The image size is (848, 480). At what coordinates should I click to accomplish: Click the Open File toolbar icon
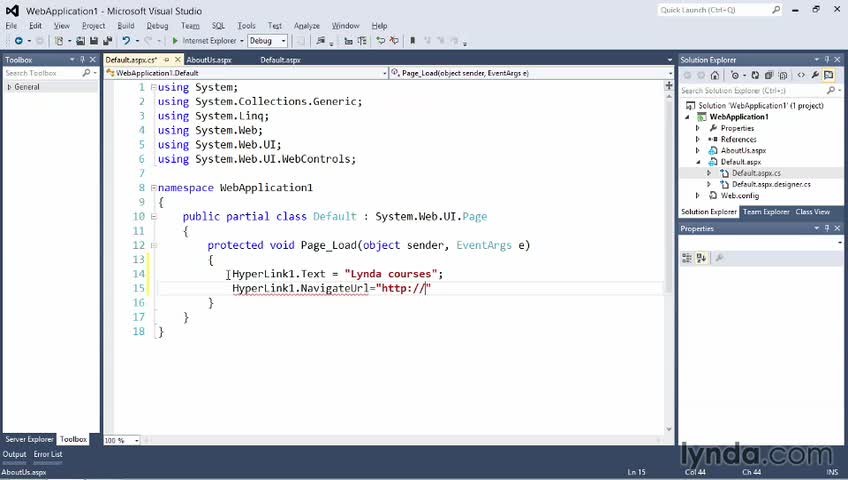click(80, 41)
